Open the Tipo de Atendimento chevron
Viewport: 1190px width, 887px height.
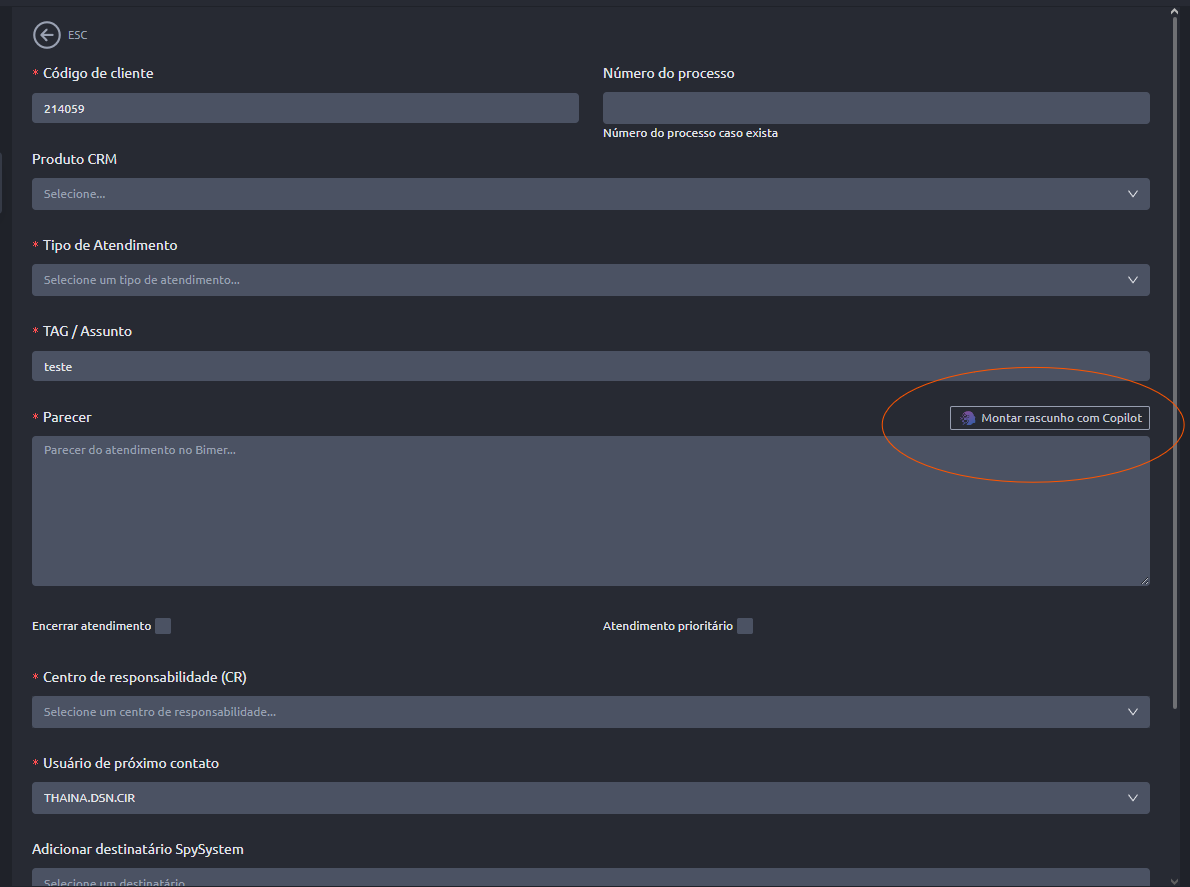1132,280
